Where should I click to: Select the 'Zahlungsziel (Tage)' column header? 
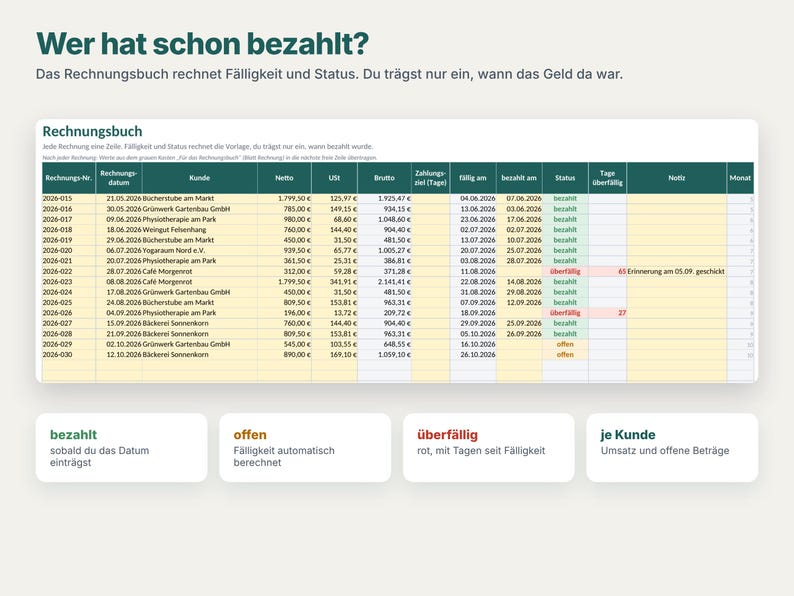pos(430,178)
